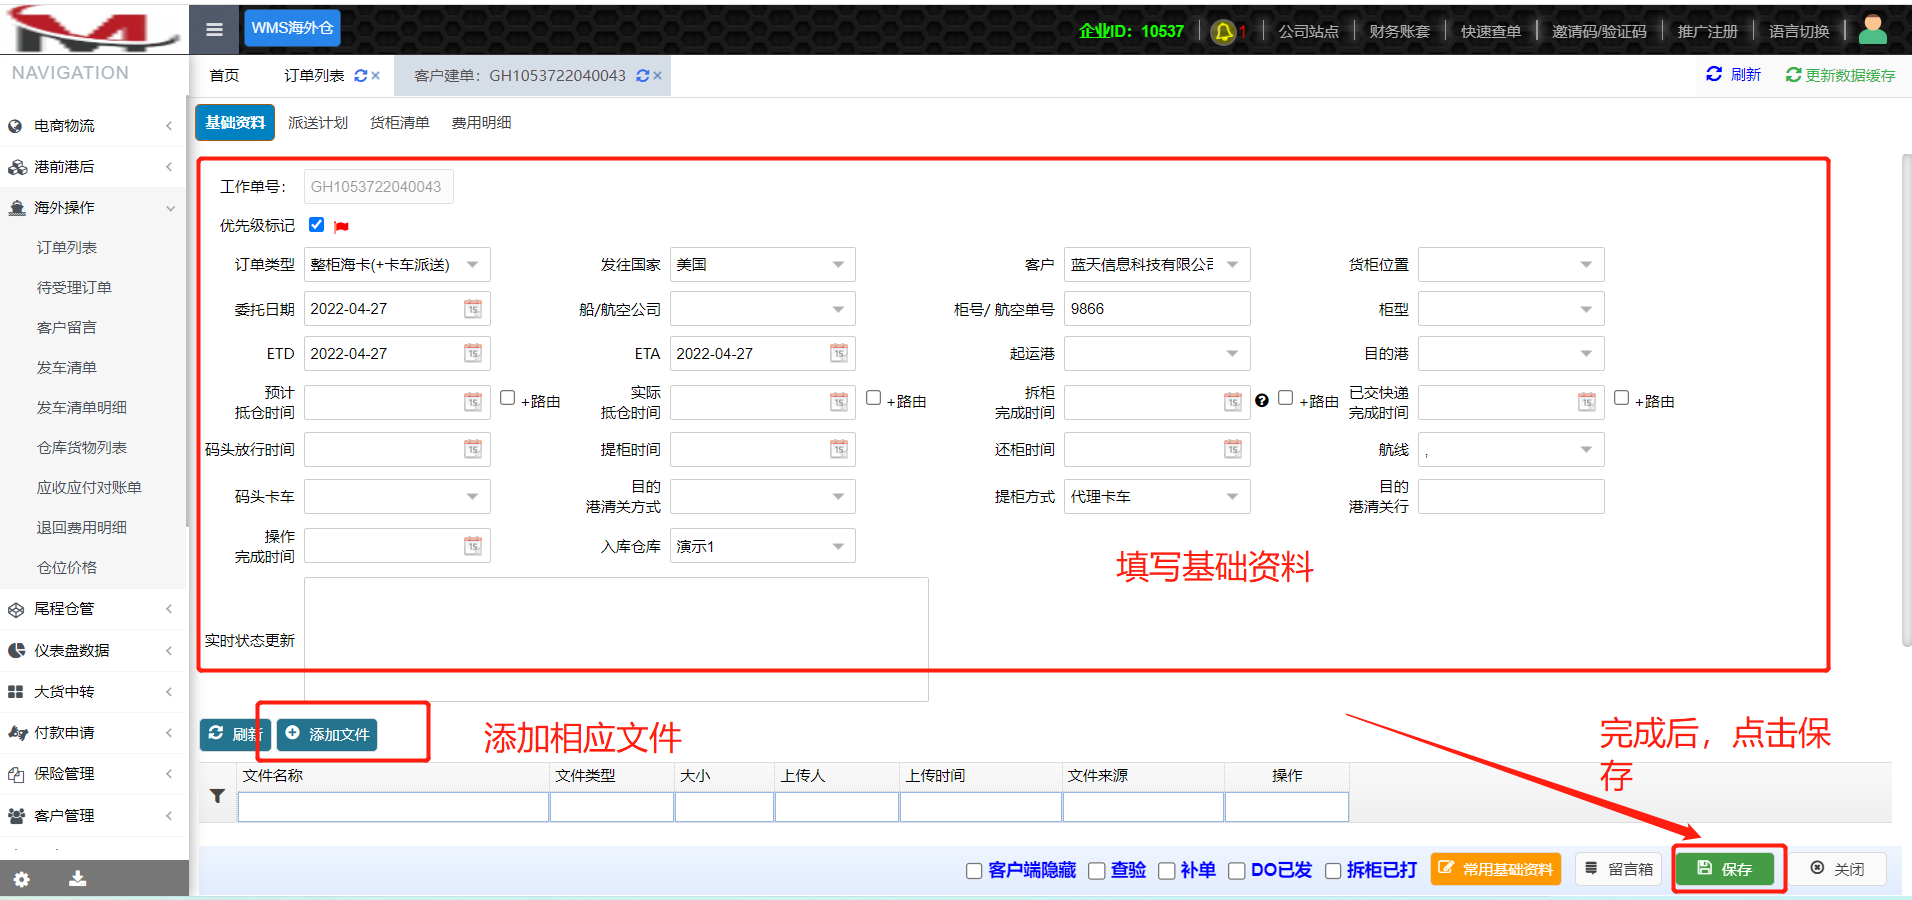Select the 基础资料 tab
This screenshot has height=900, width=1912.
(x=235, y=123)
